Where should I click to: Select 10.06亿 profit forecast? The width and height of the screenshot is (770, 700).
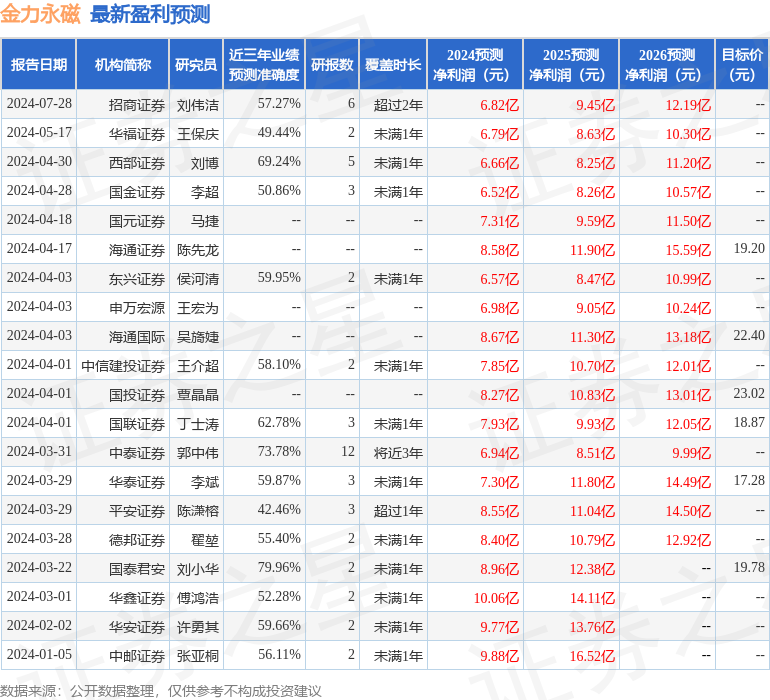[x=496, y=598]
